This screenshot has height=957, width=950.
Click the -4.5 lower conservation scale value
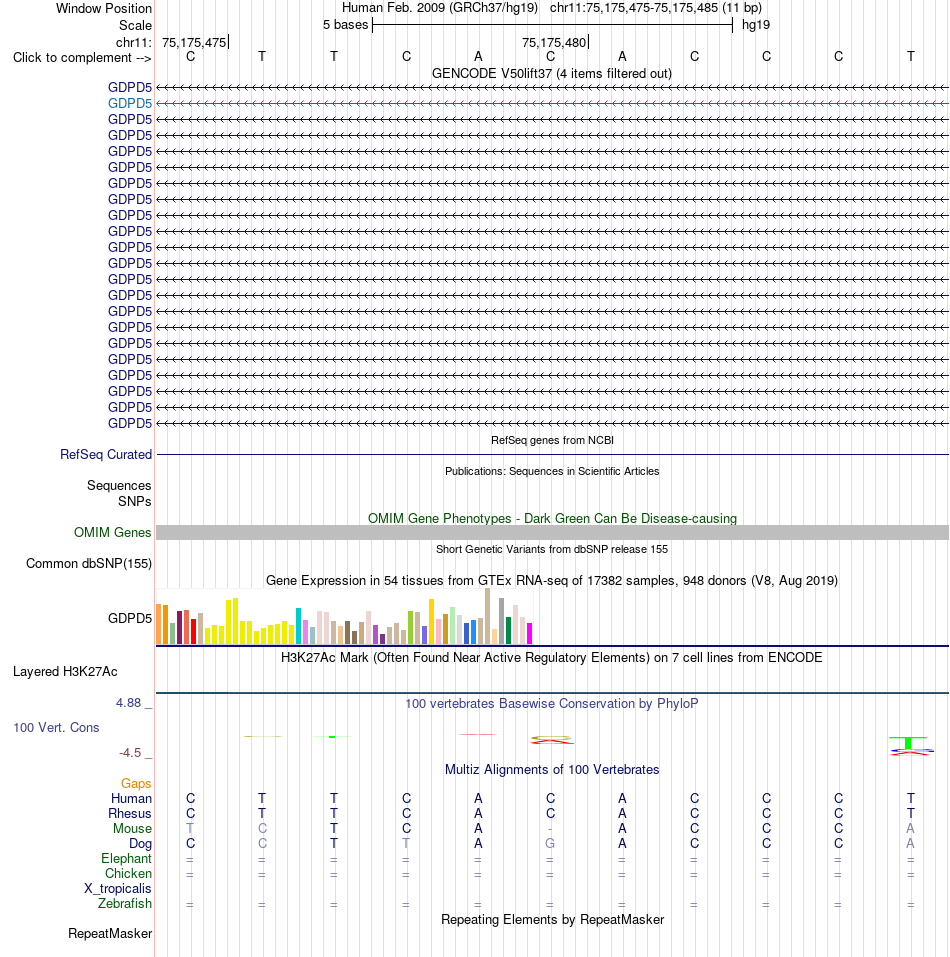pyautogui.click(x=130, y=753)
